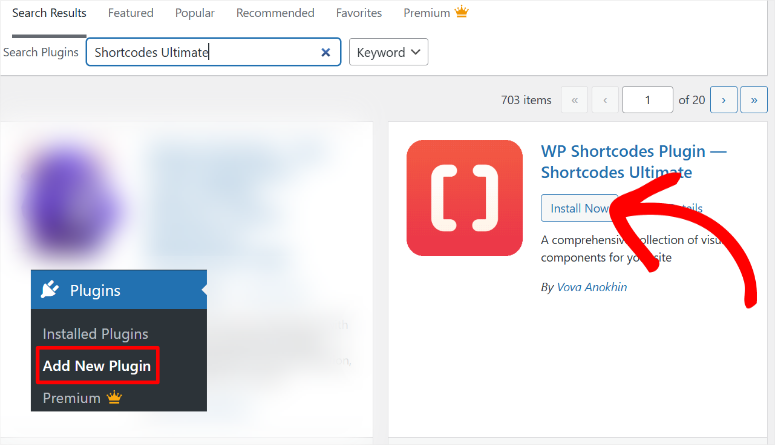Switch to the Featured tab

click(130, 13)
